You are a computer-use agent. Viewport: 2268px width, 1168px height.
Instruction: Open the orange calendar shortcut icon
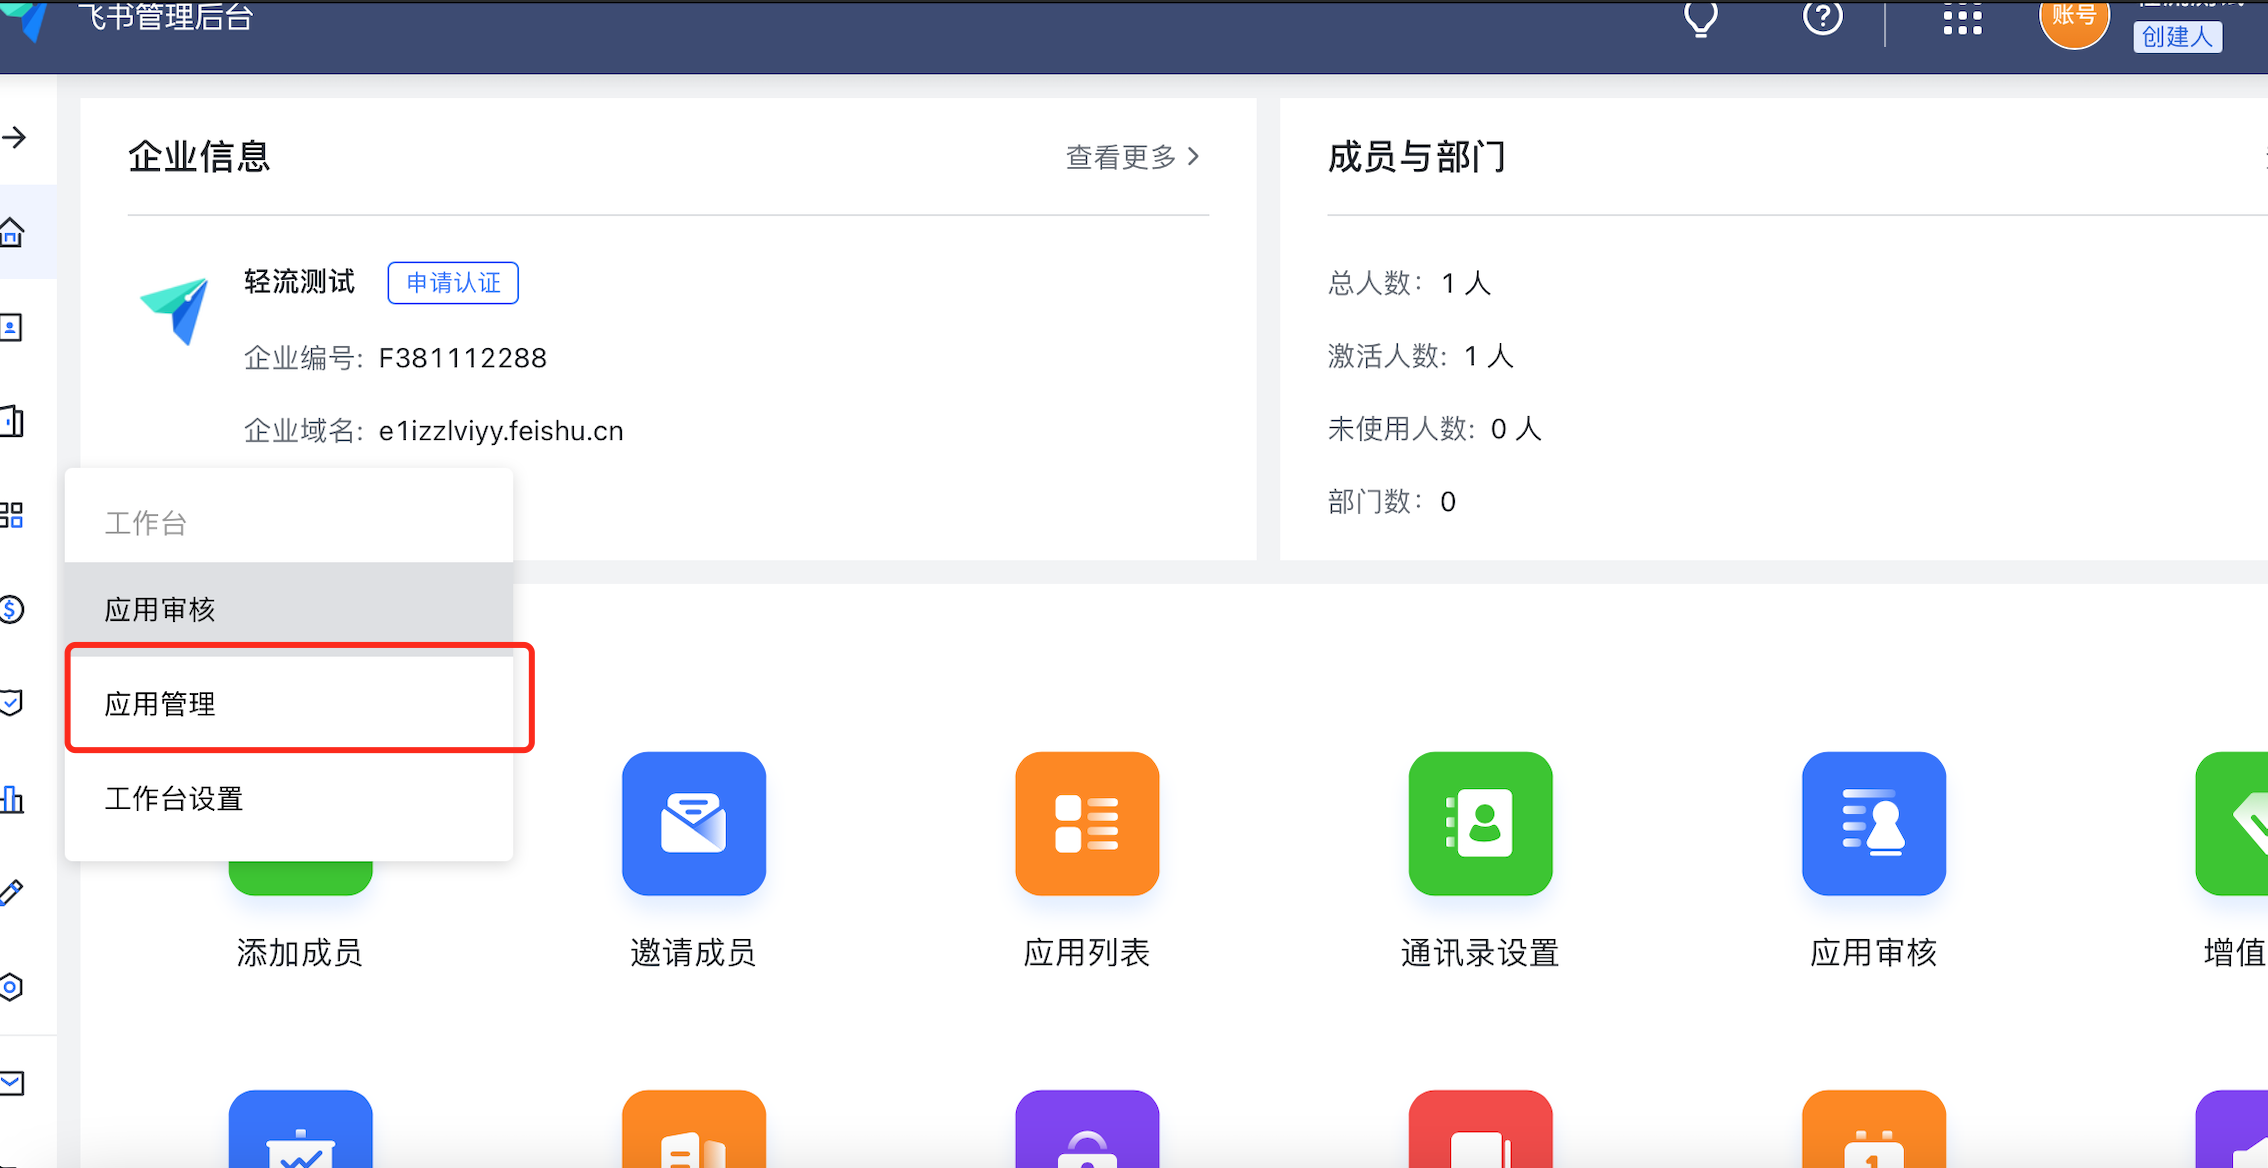click(1874, 1129)
